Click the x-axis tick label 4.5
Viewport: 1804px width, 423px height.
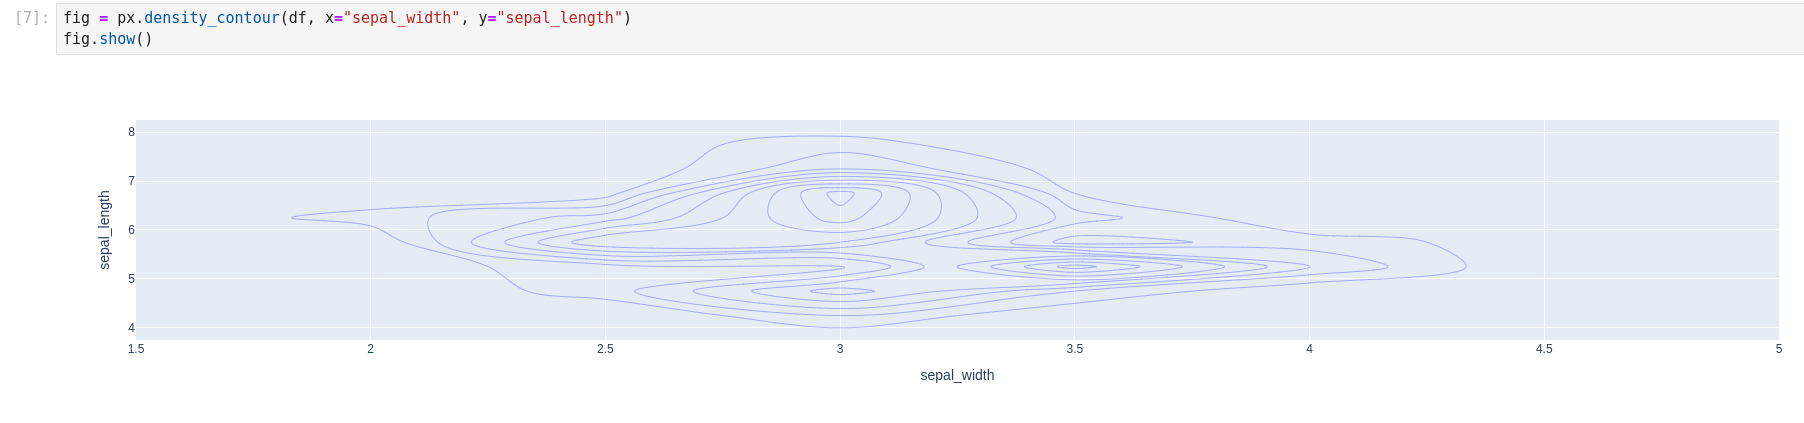tap(1544, 349)
